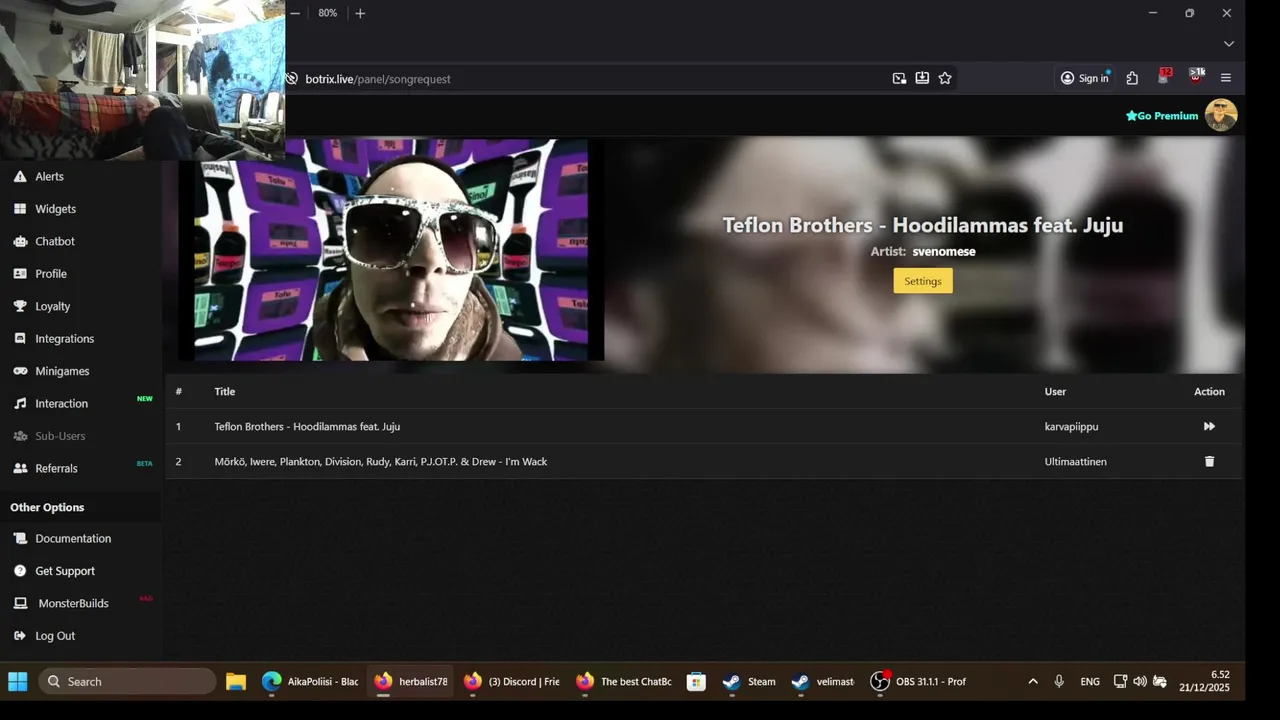Click the user name karvapiippu
Viewport: 1280px width, 720px height.
(1072, 427)
